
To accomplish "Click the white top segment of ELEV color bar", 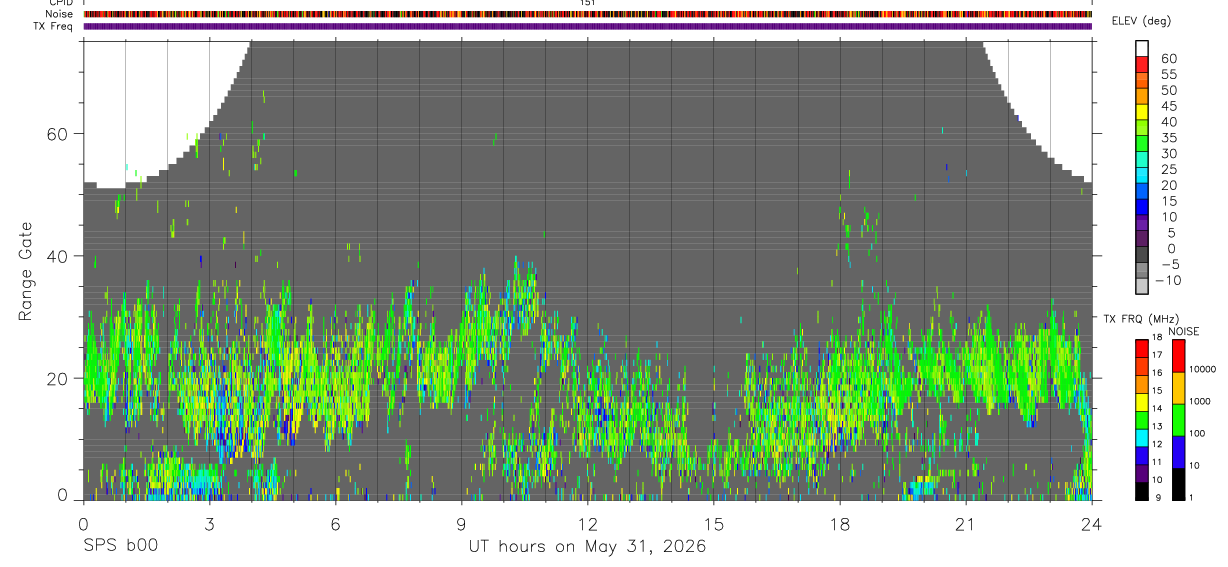I will point(1142,48).
